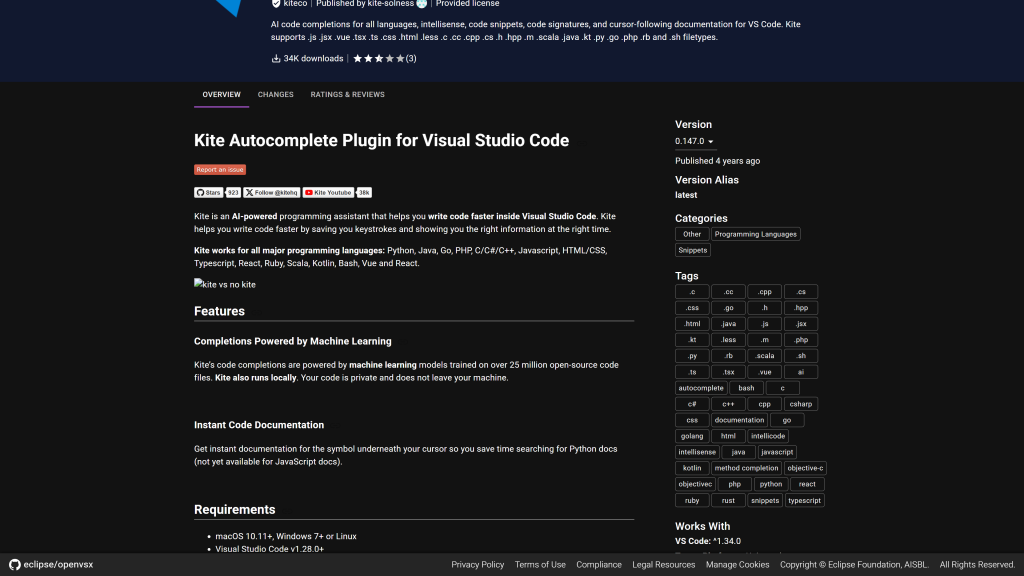Open publisher kite-solness profile link
Image resolution: width=1024 pixels, height=576 pixels.
click(365, 3)
